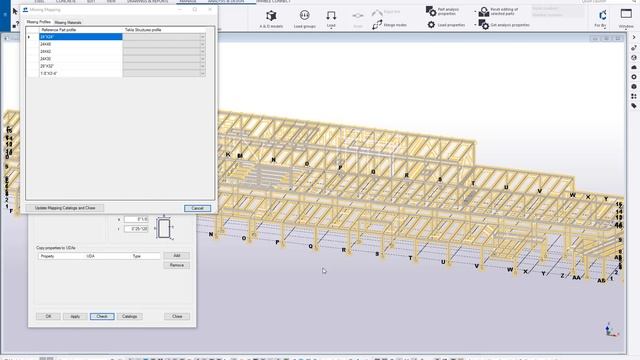Click the Close button in lower dialog
This screenshot has width=640, height=360.
coord(177,316)
